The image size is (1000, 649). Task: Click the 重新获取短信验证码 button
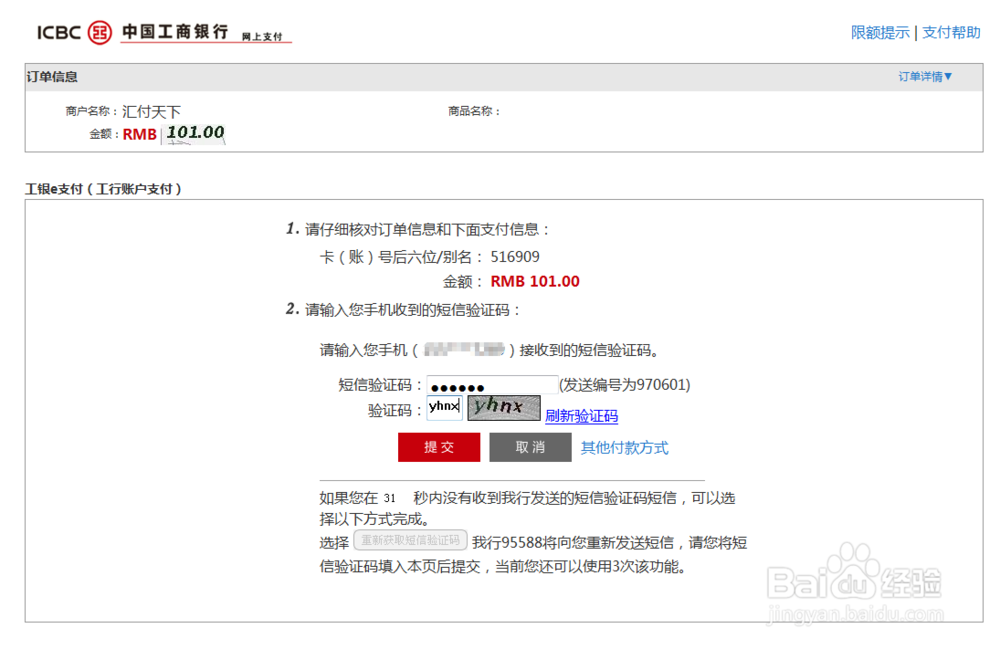411,541
